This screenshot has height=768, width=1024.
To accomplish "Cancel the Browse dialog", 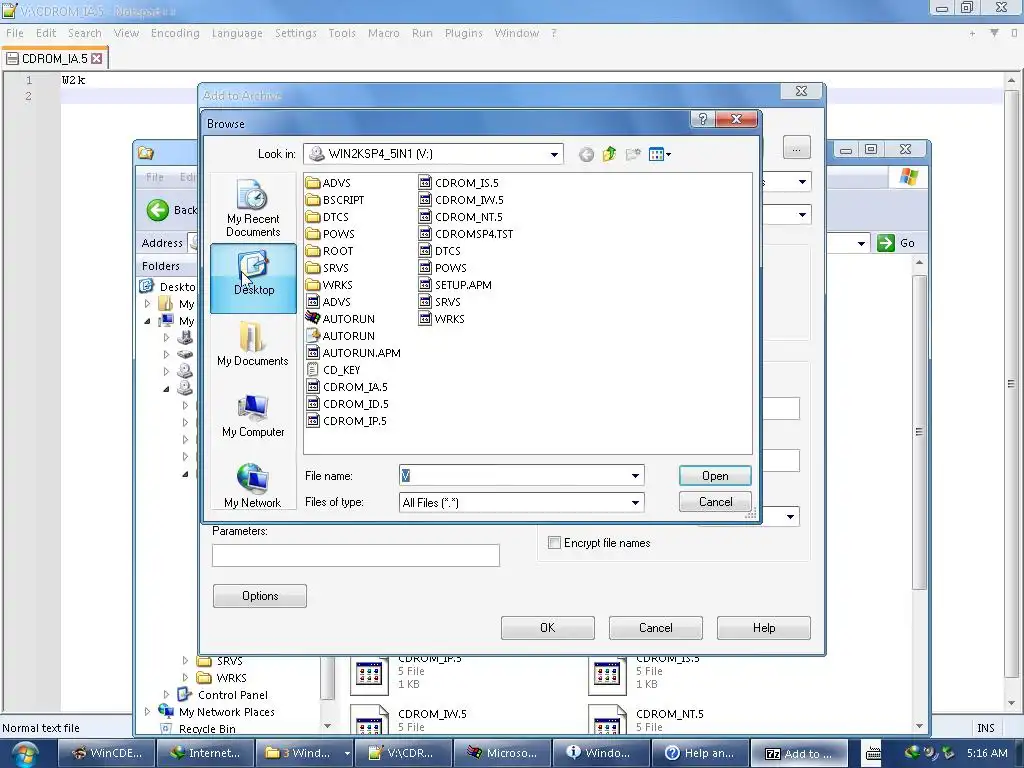I will pos(715,502).
